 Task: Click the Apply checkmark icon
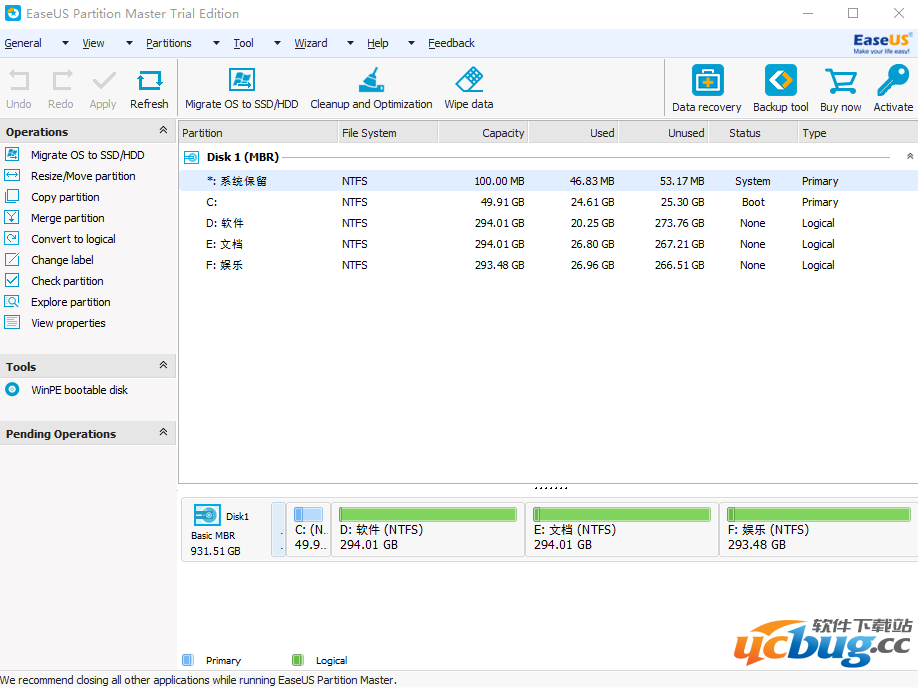click(104, 80)
